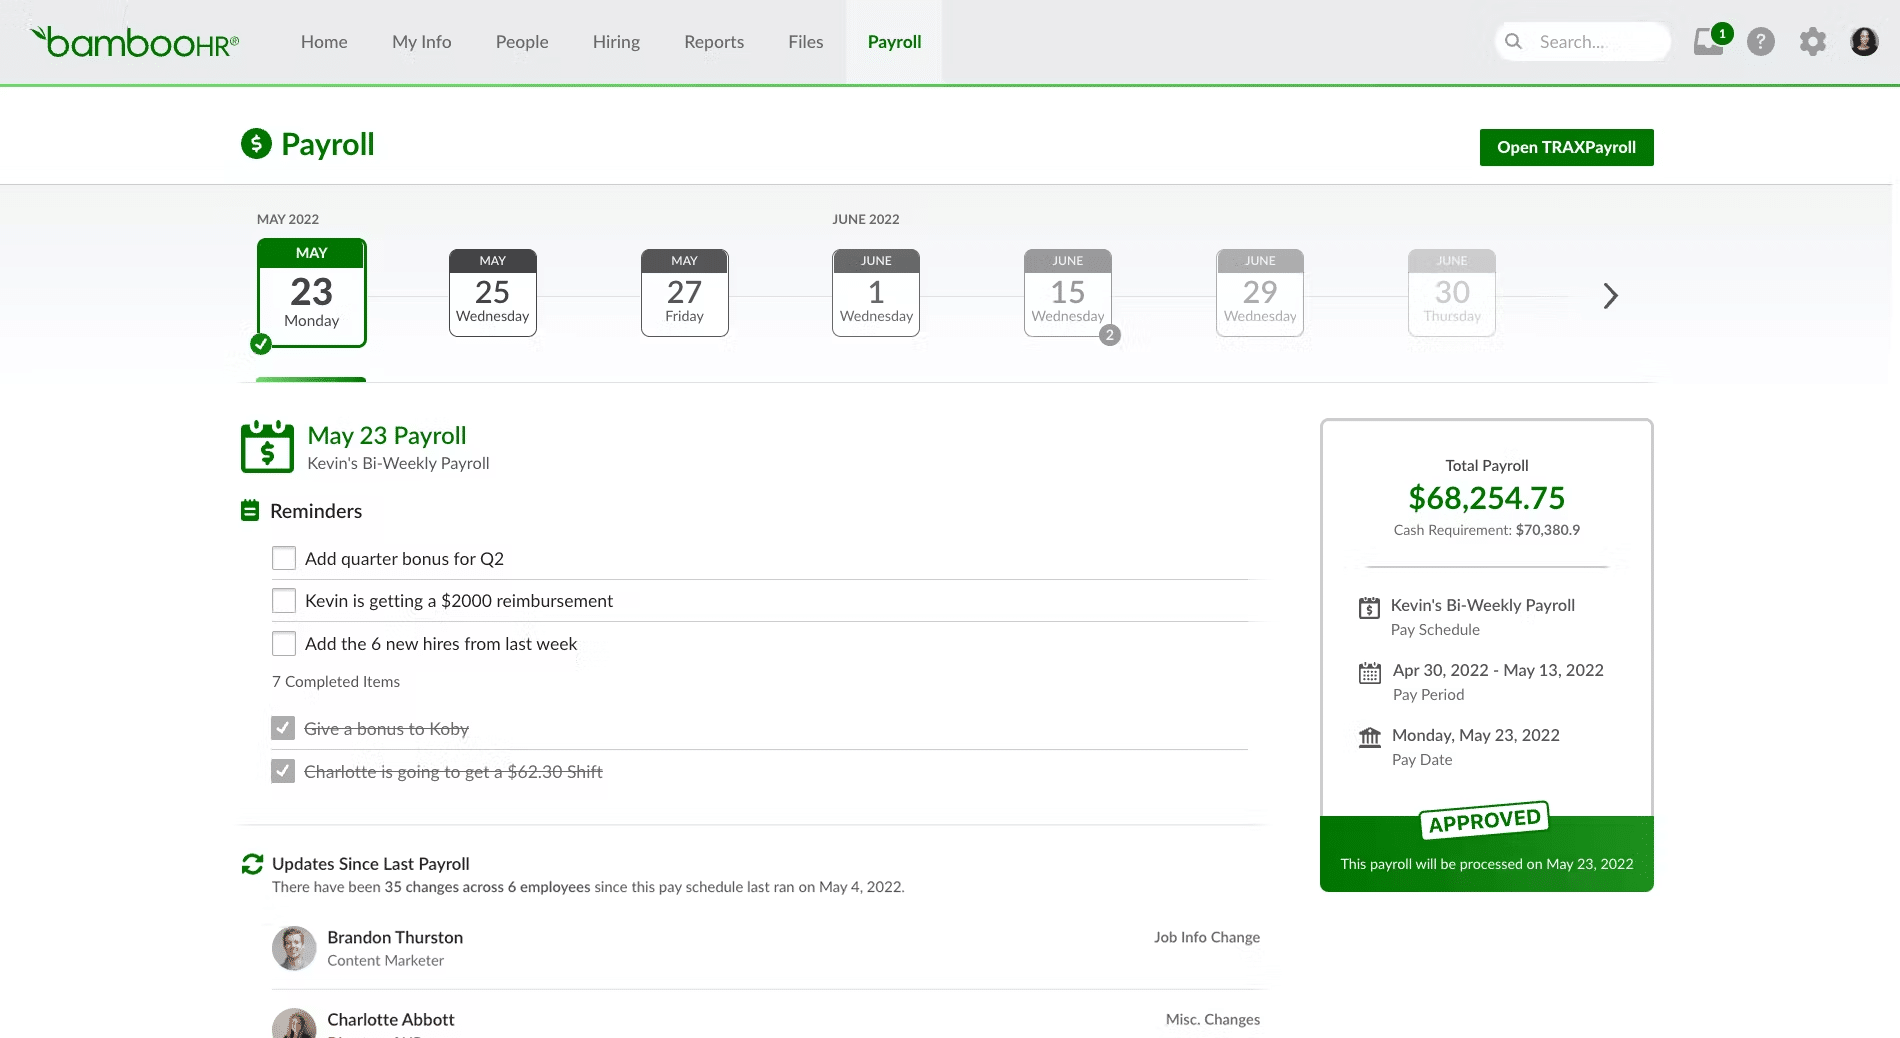Select the June 1 Wednesday pay date
This screenshot has width=1900, height=1038.
876,293
